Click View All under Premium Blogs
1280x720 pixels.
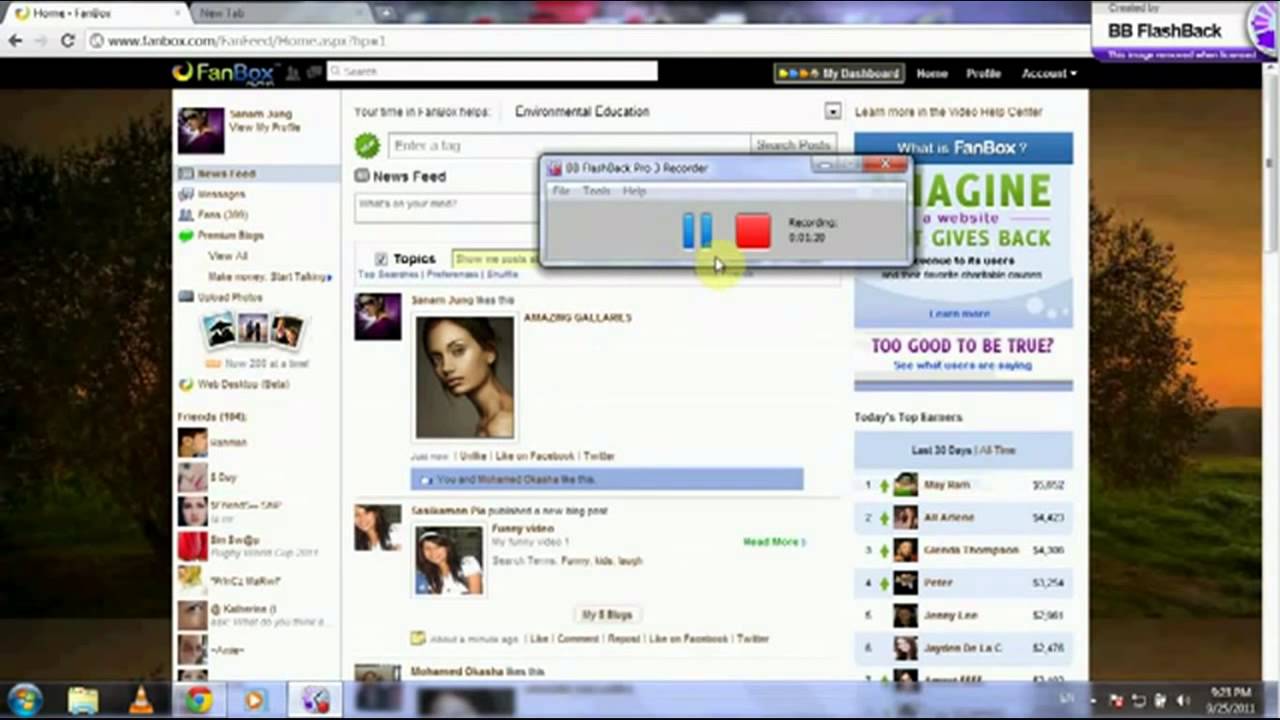tap(227, 256)
